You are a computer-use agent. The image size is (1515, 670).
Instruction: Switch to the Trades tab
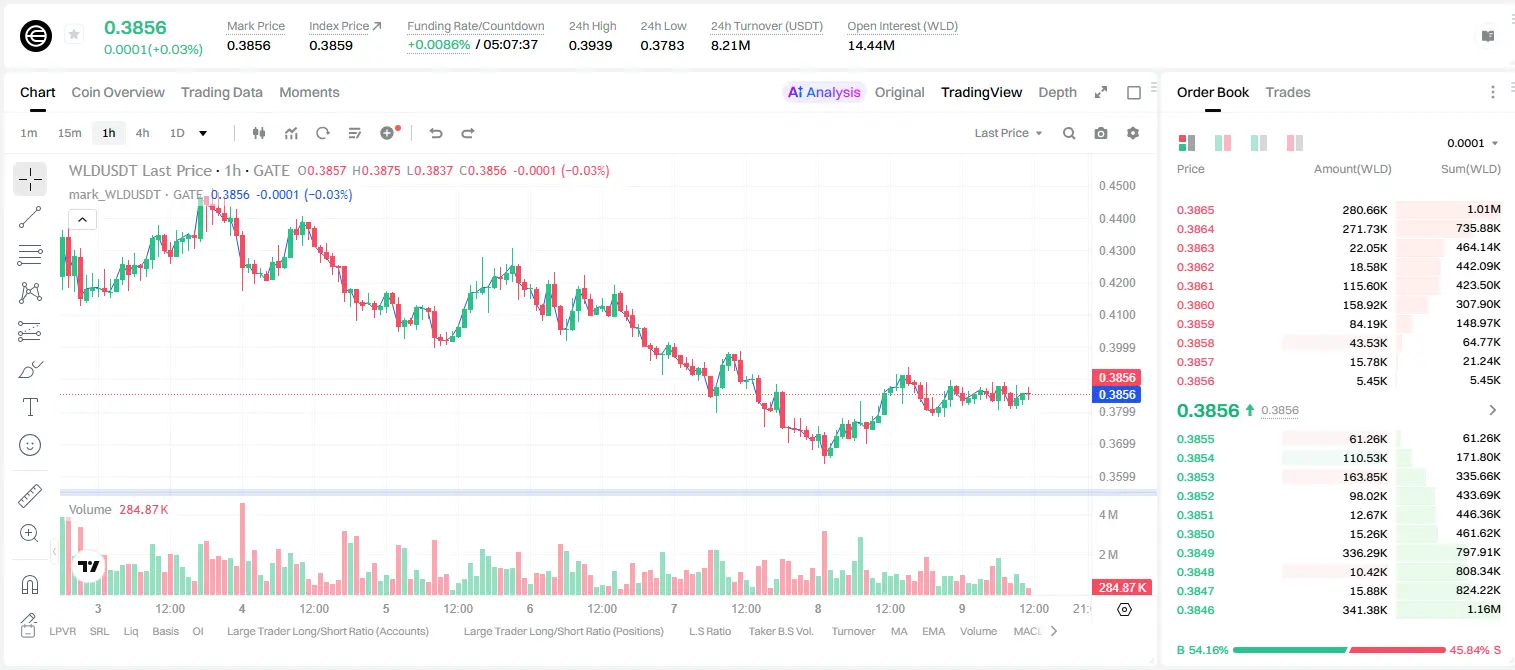[1287, 92]
